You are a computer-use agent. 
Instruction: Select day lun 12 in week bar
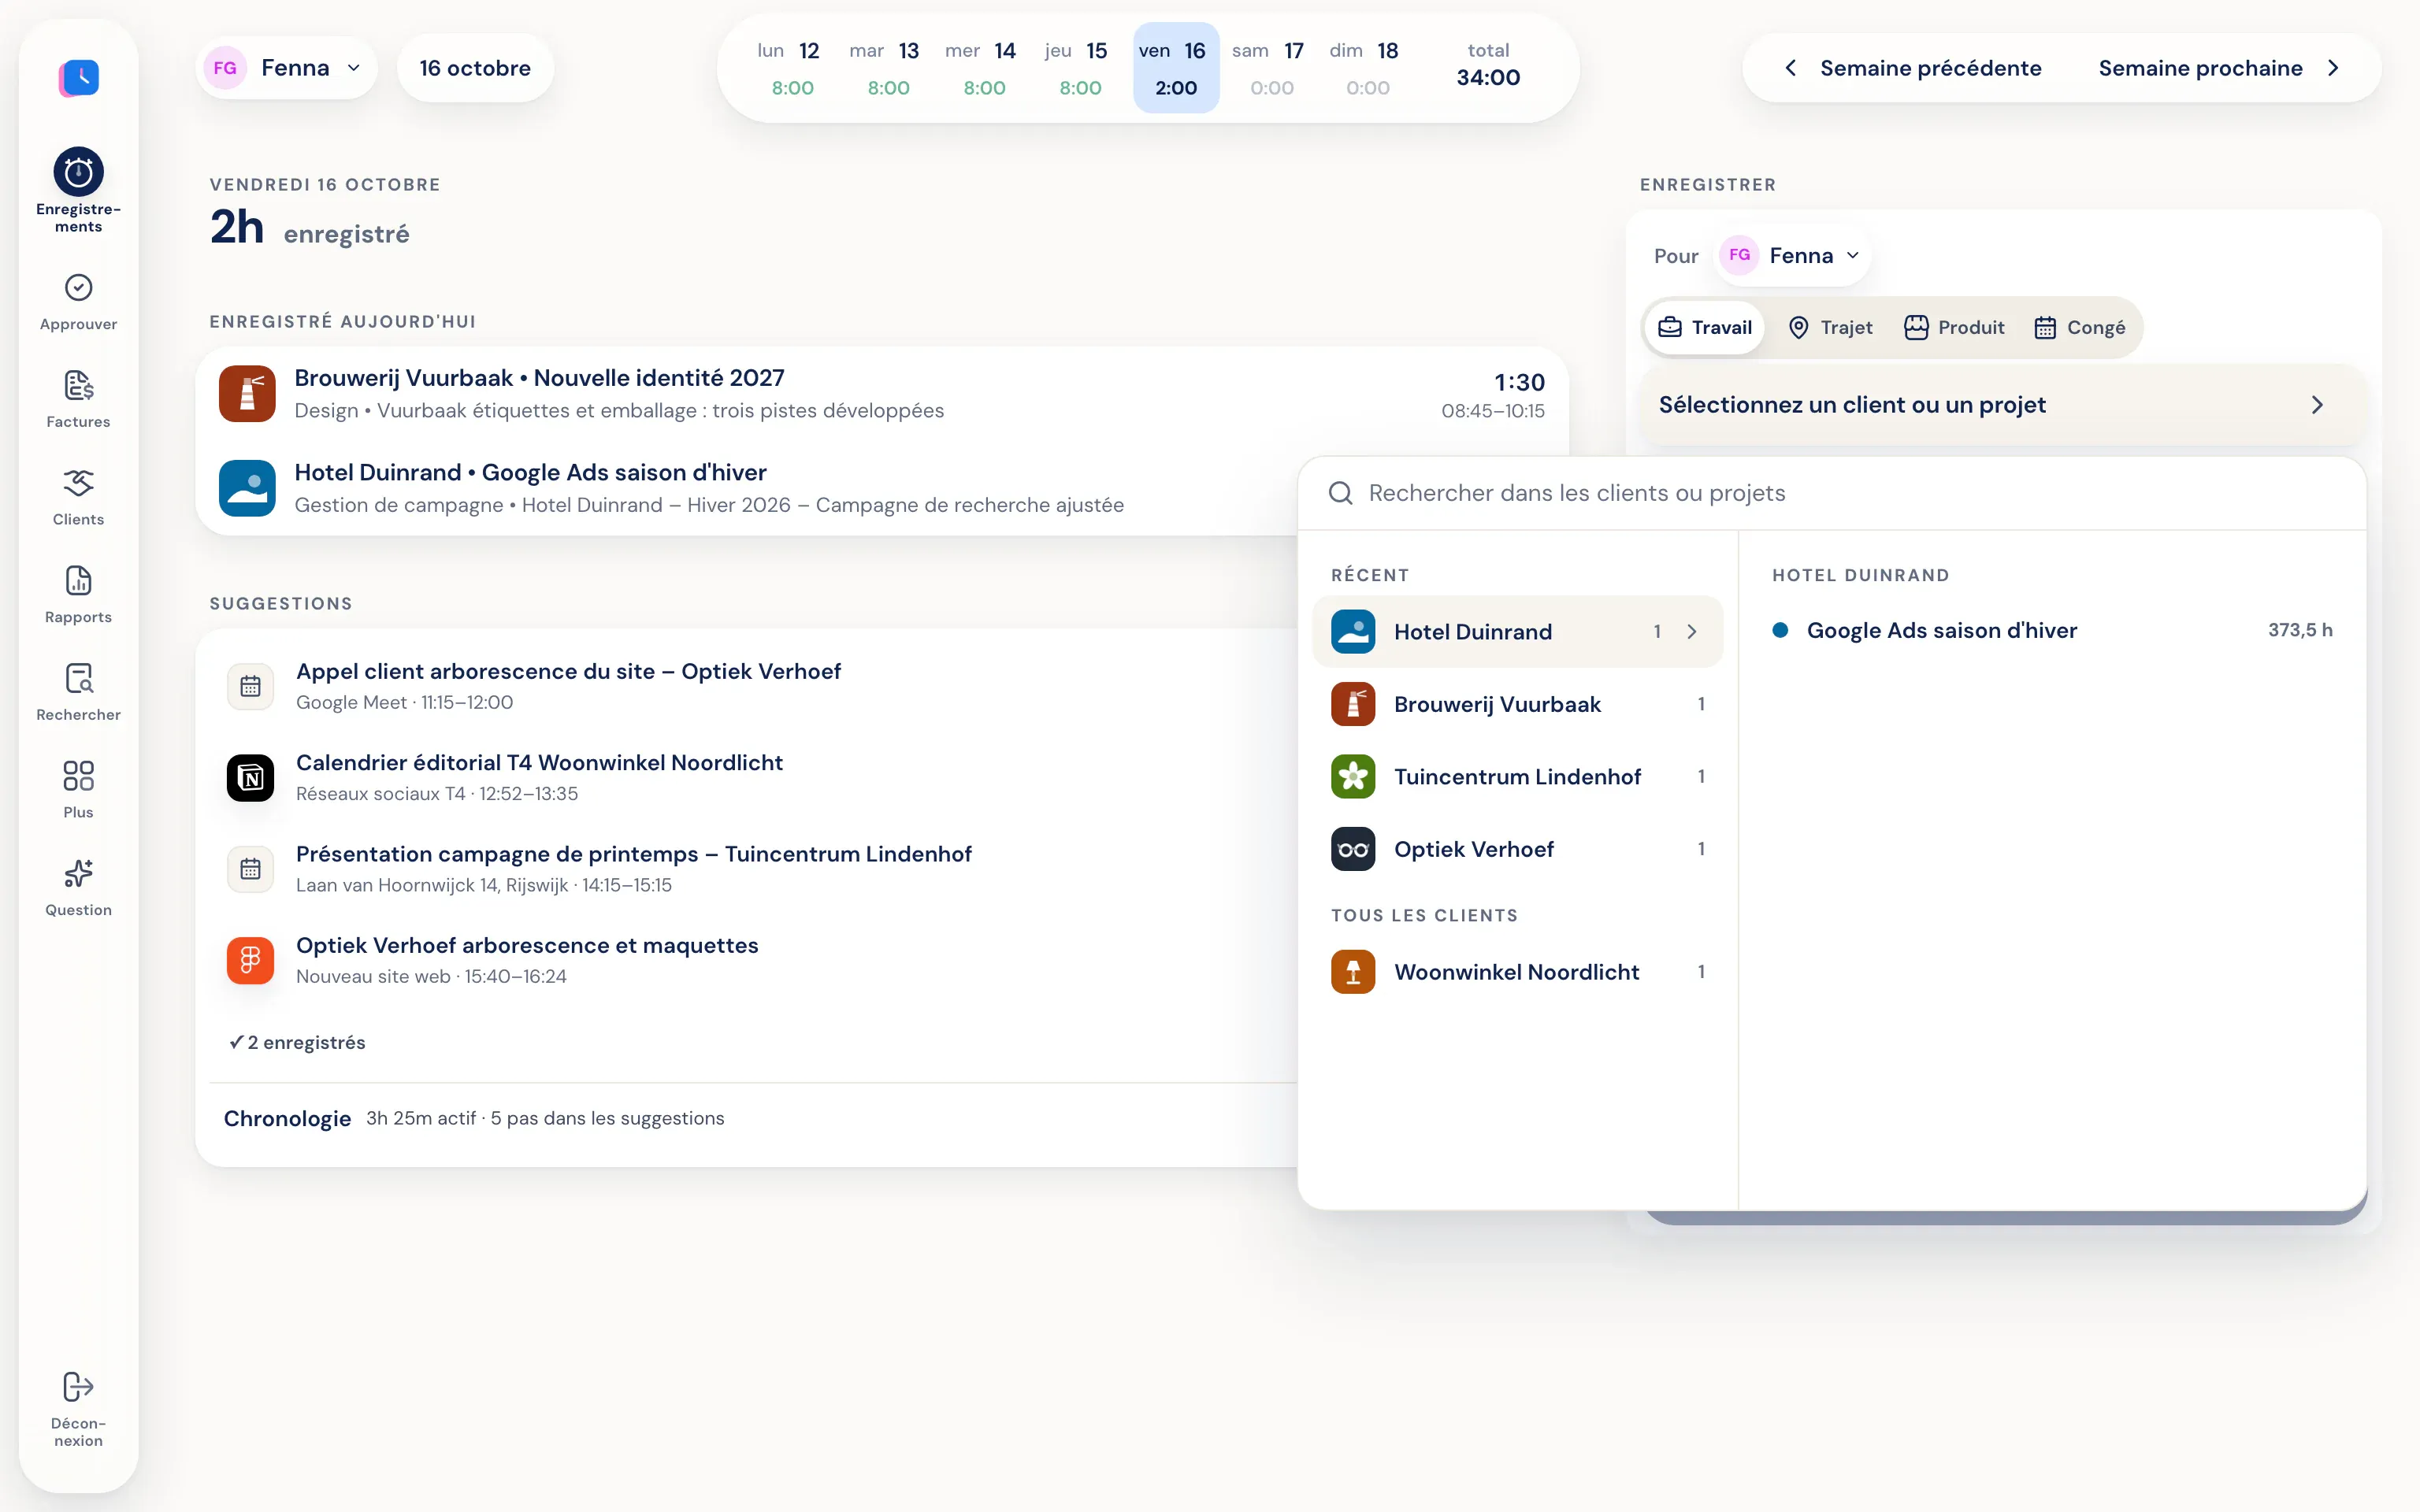click(790, 68)
